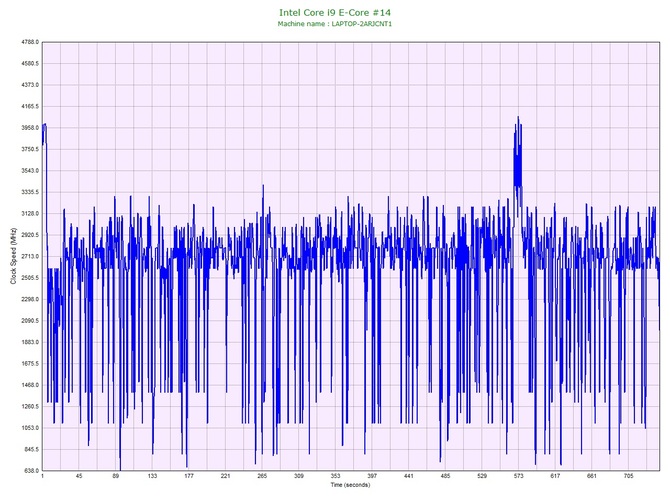Viewport: 670px width, 502px height.
Task: Click the 265 time axis tick label
Action: click(262, 476)
